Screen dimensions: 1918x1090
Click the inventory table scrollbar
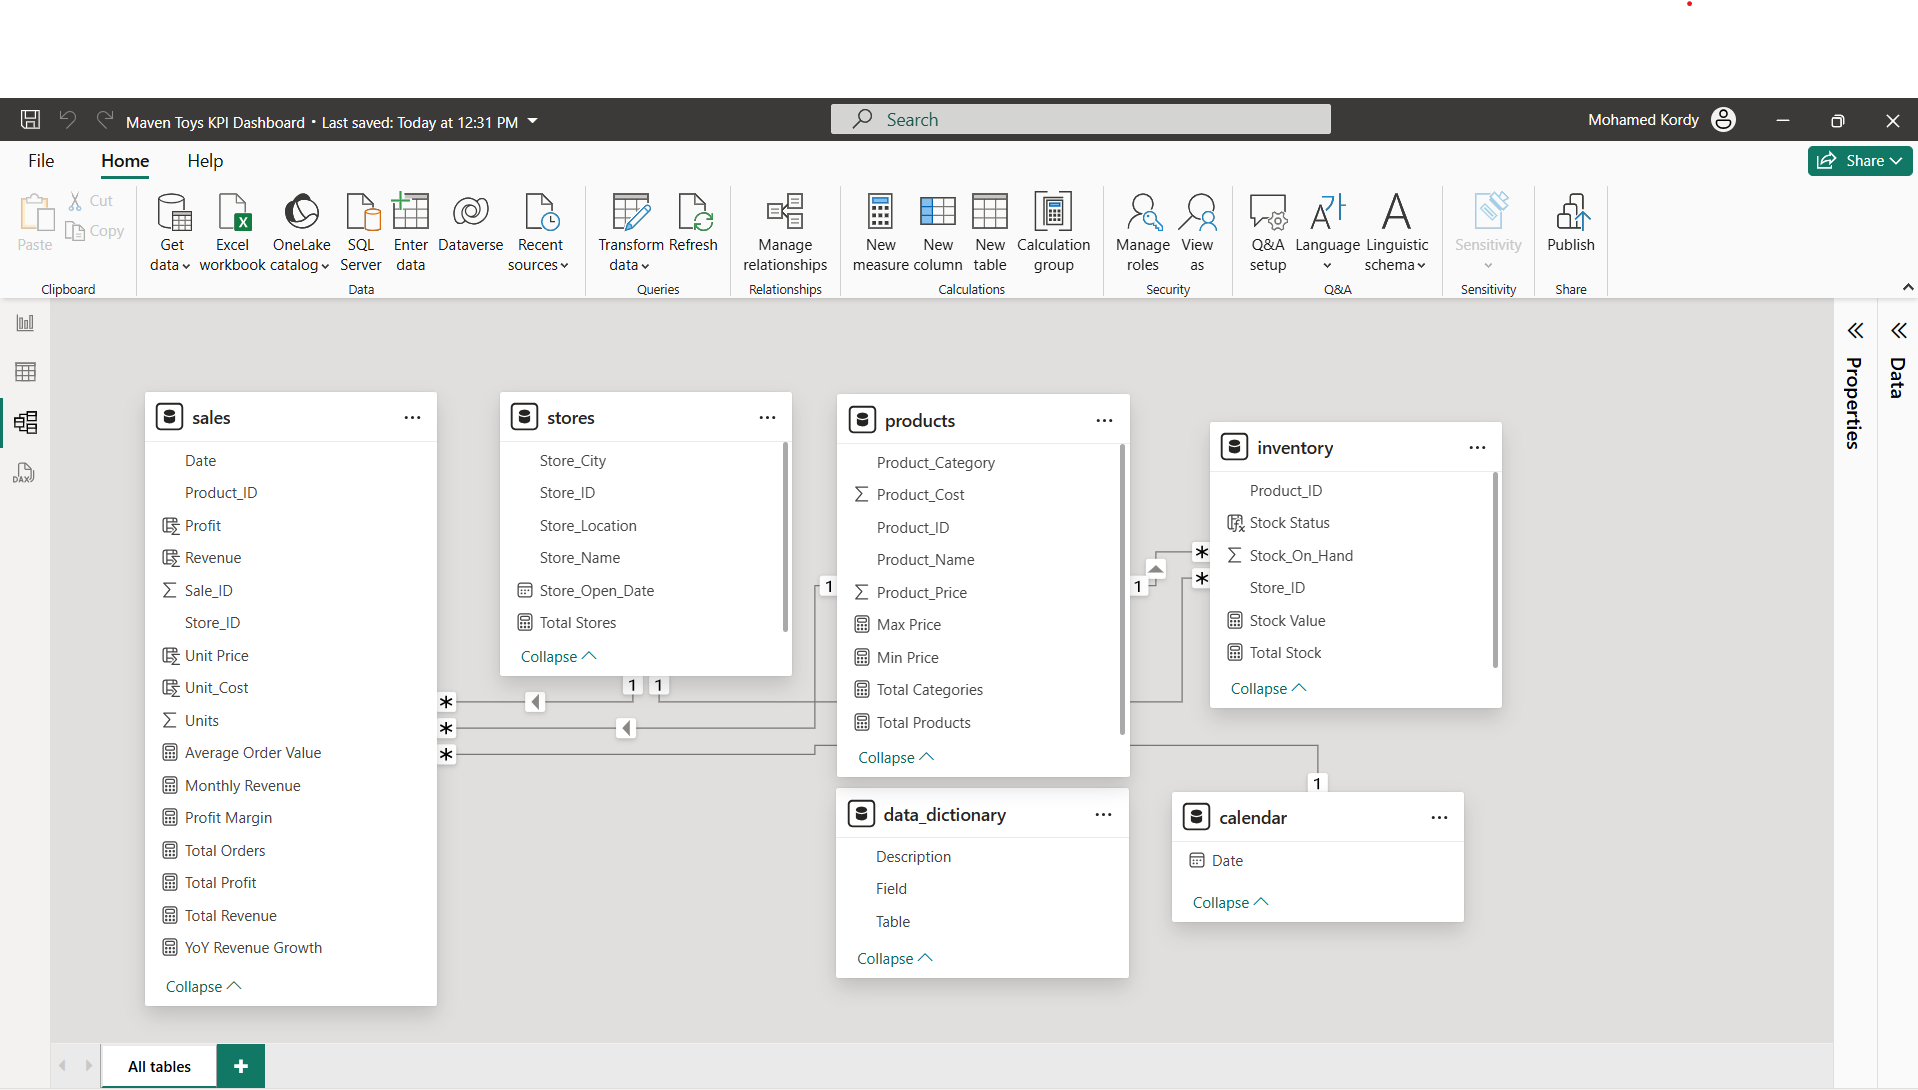(x=1495, y=570)
